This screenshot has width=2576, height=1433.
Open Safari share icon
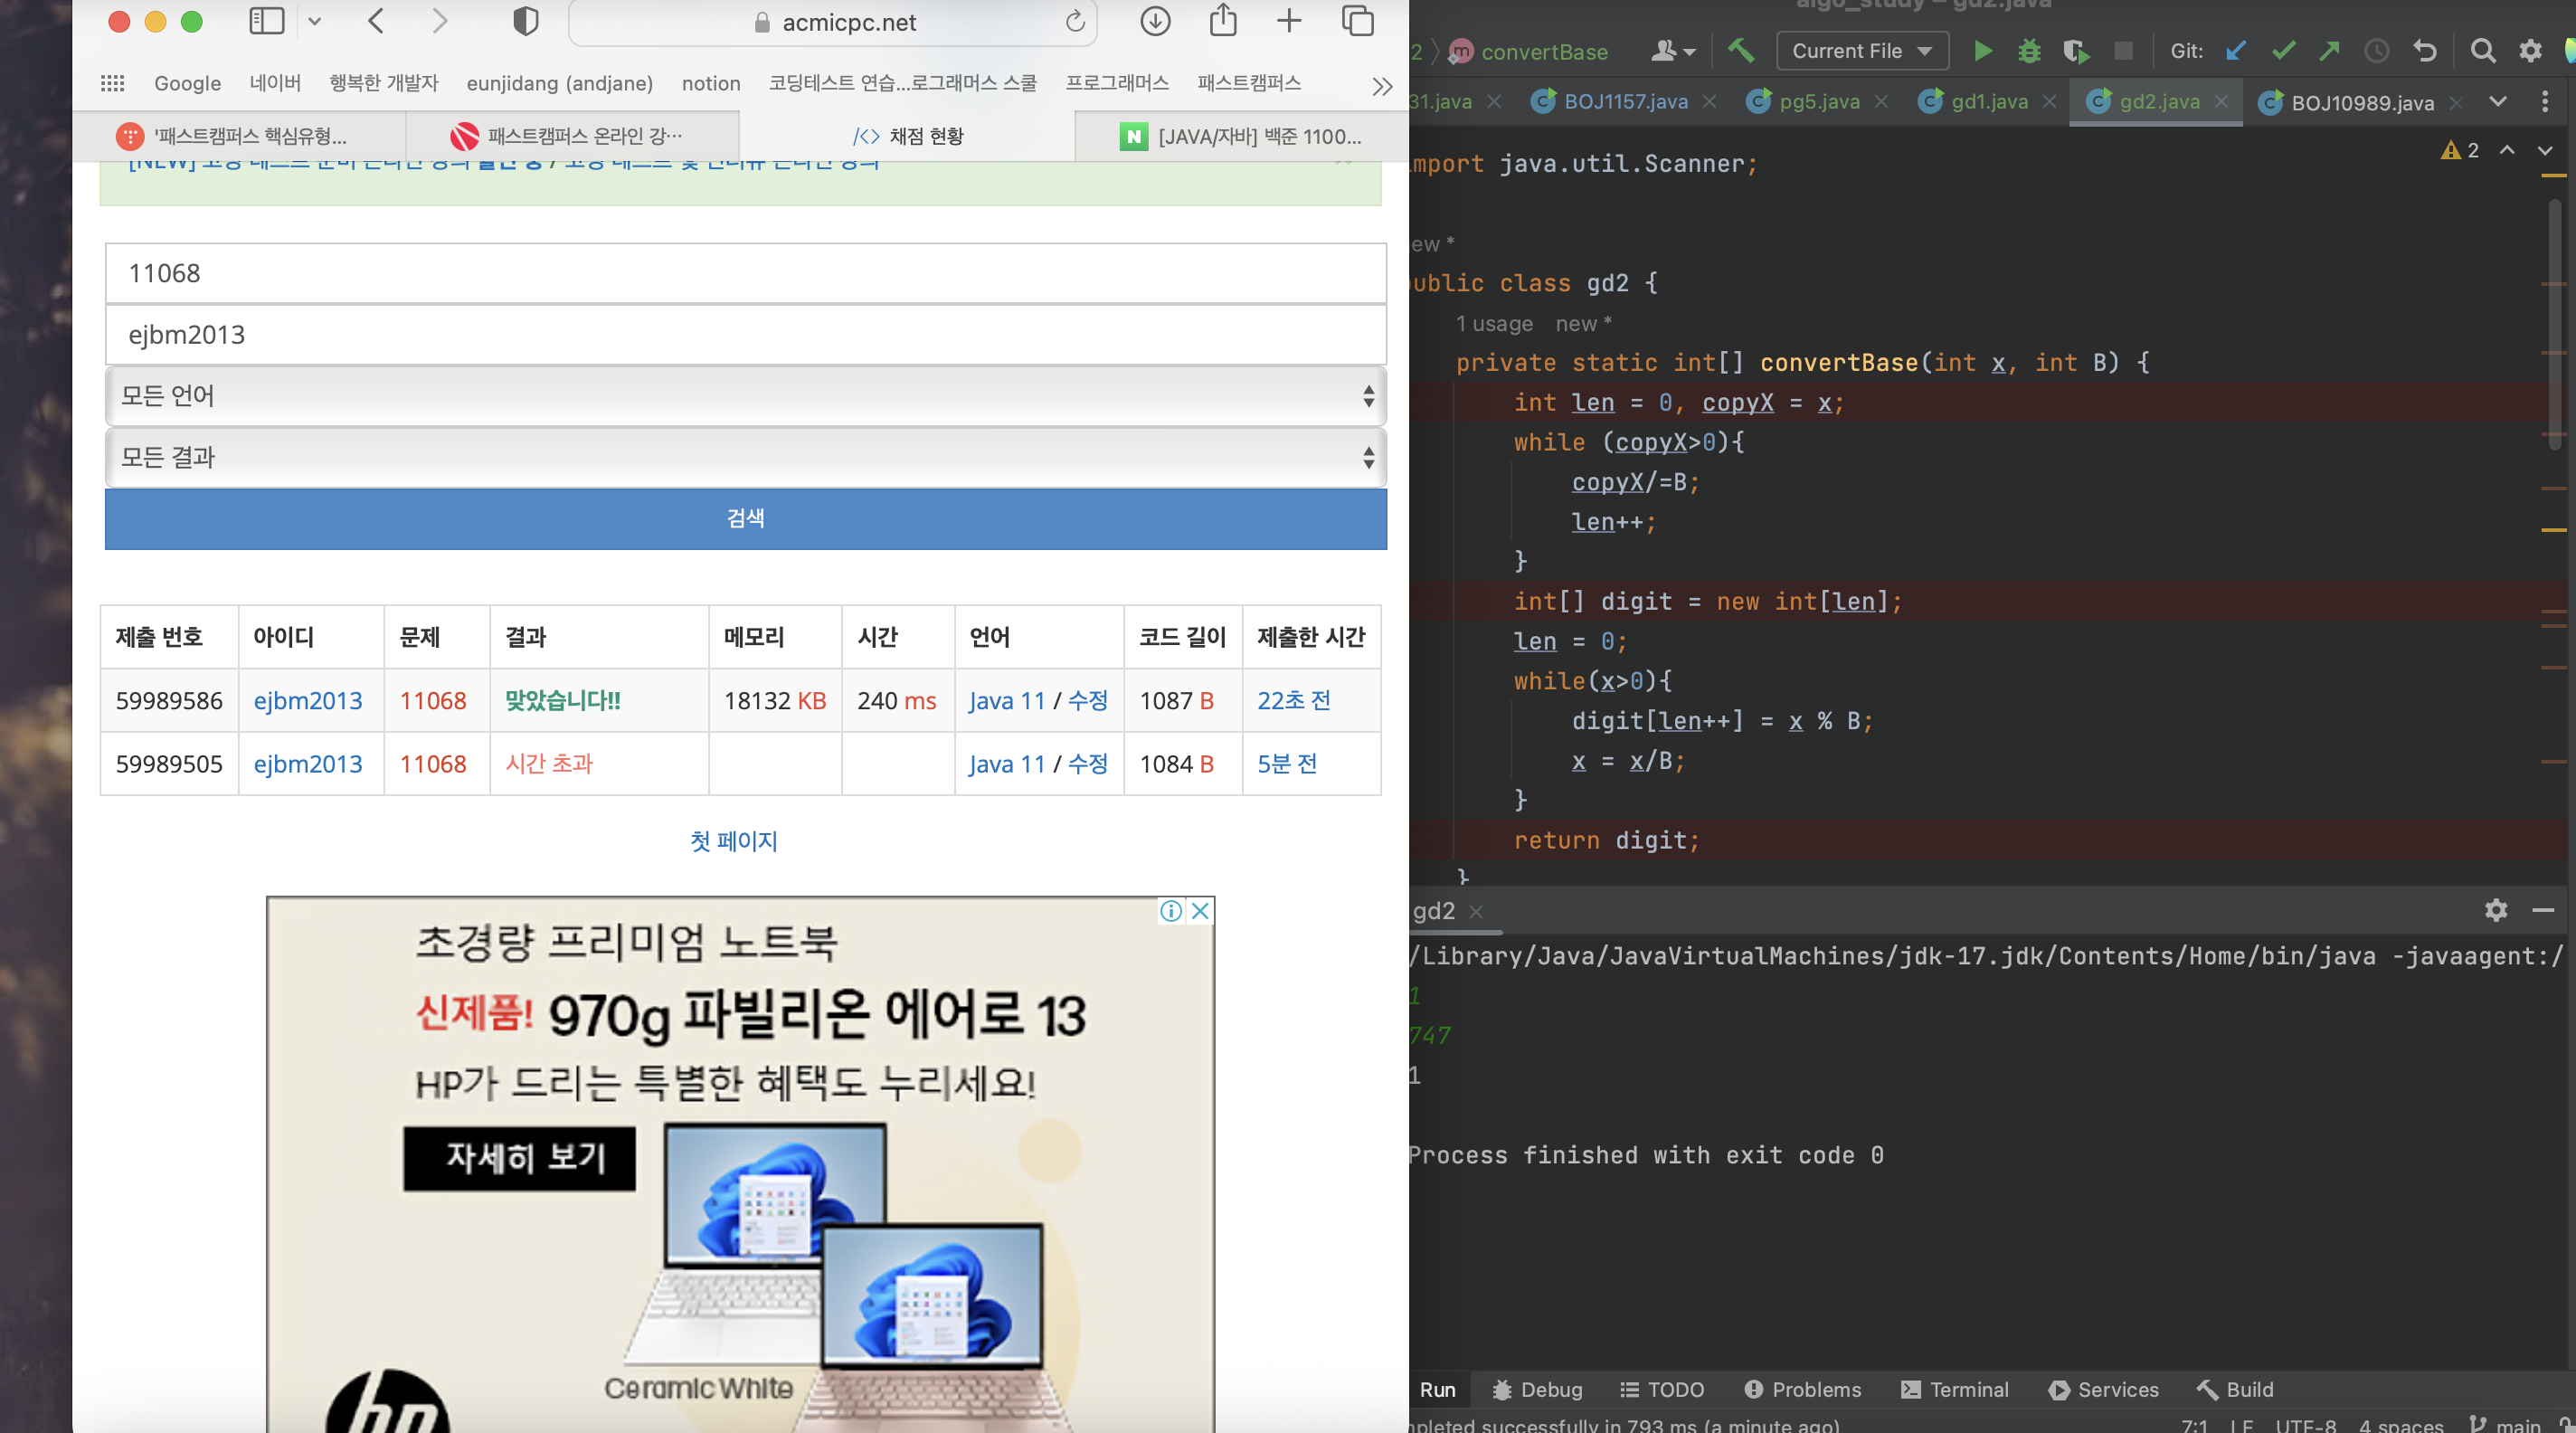tap(1223, 21)
